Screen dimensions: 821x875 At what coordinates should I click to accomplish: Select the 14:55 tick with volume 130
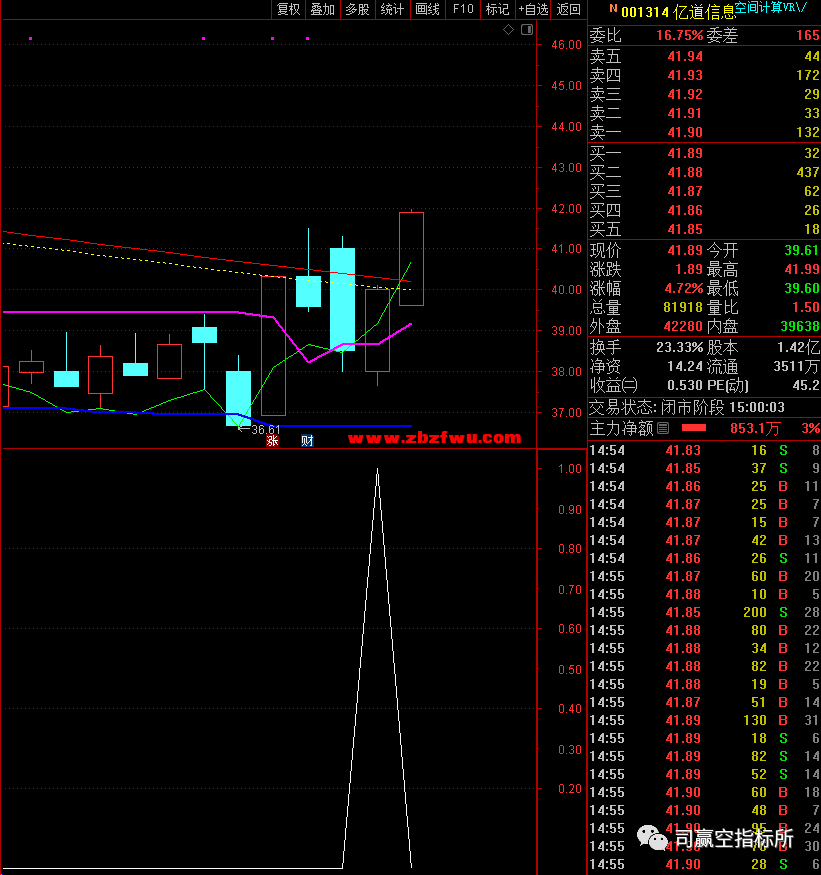click(704, 720)
